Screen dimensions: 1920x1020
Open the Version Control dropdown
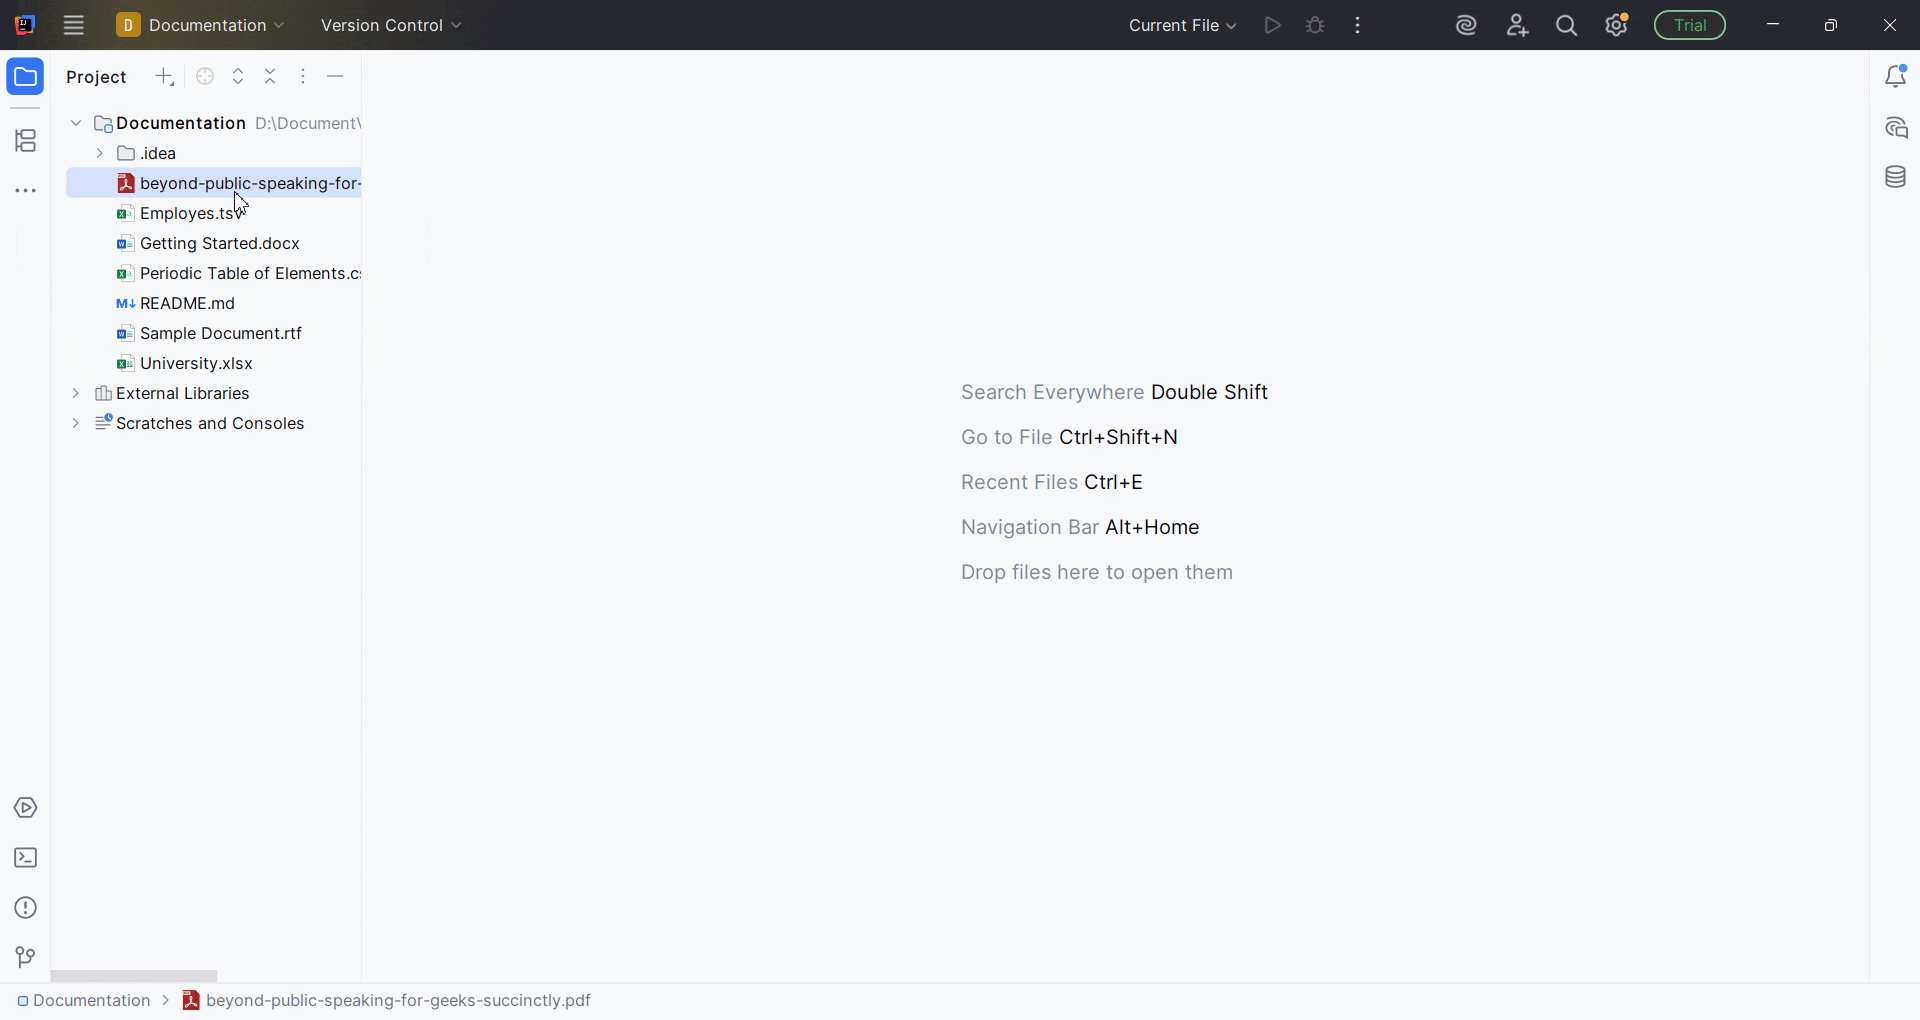click(391, 26)
